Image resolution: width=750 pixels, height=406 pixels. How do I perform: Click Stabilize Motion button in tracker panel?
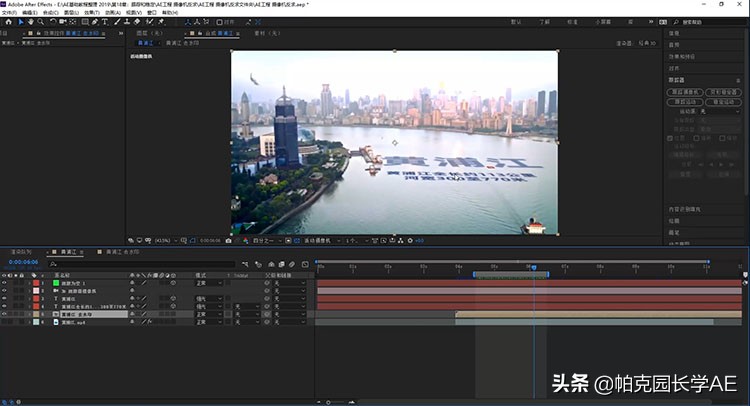click(x=723, y=102)
